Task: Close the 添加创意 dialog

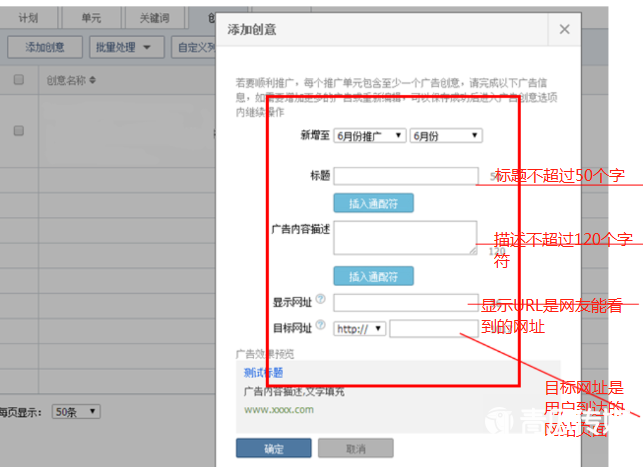Action: click(x=565, y=30)
